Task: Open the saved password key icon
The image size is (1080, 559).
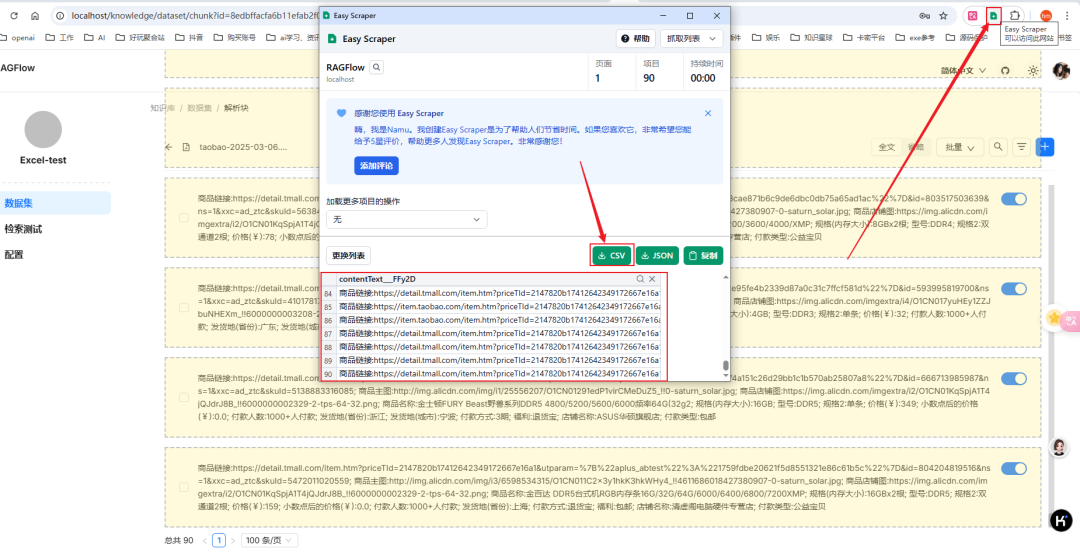Action: pyautogui.click(x=924, y=16)
